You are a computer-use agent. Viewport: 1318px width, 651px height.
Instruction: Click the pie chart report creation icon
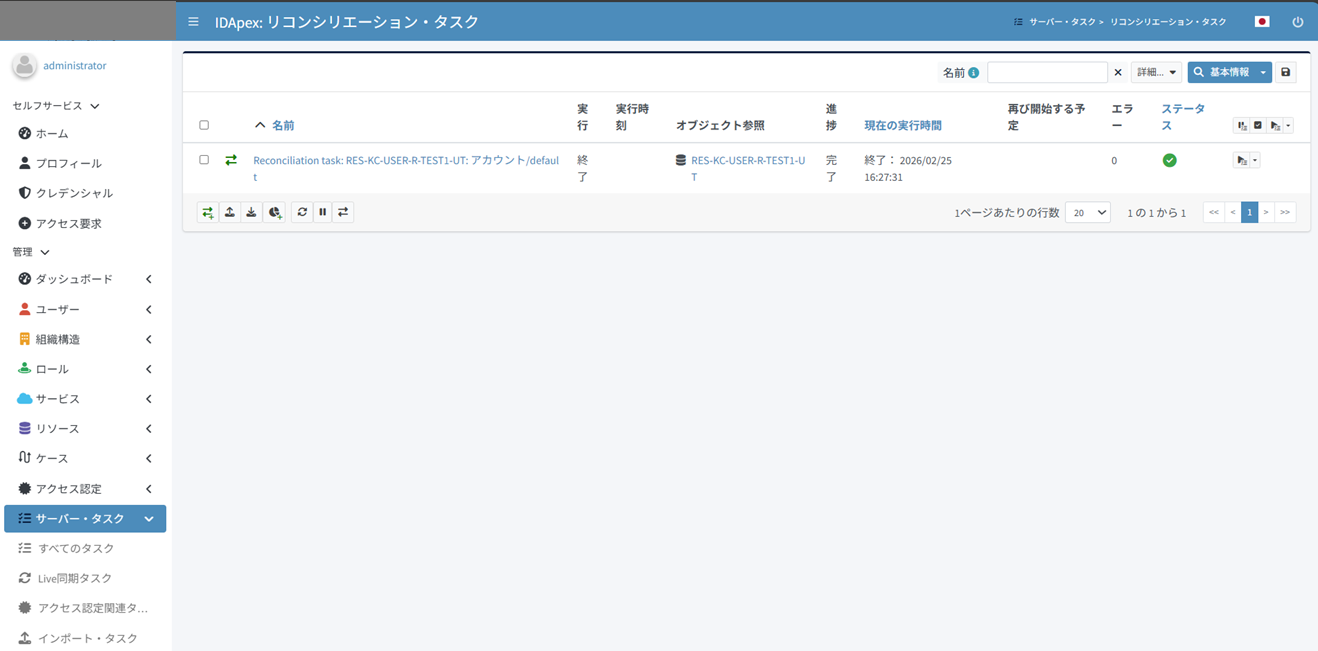point(275,212)
